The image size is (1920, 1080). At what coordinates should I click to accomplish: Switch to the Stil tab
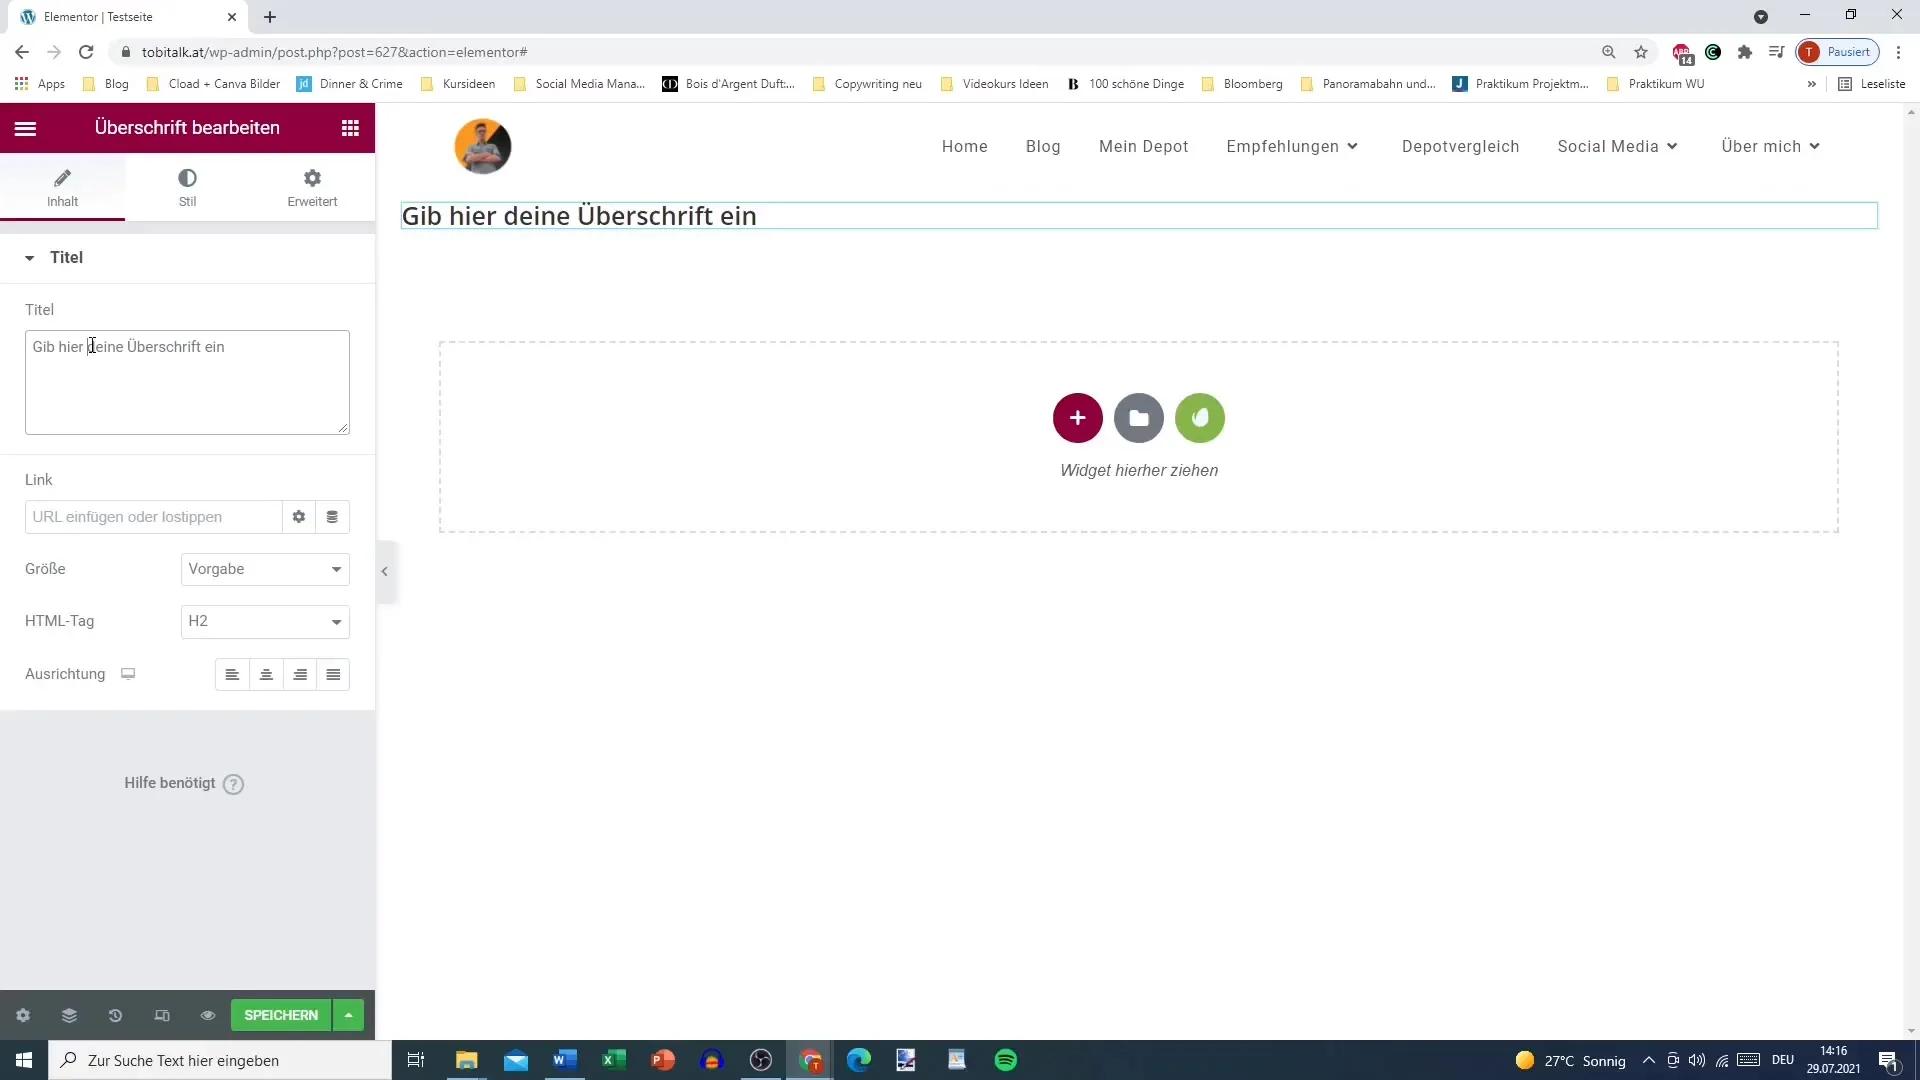(187, 188)
